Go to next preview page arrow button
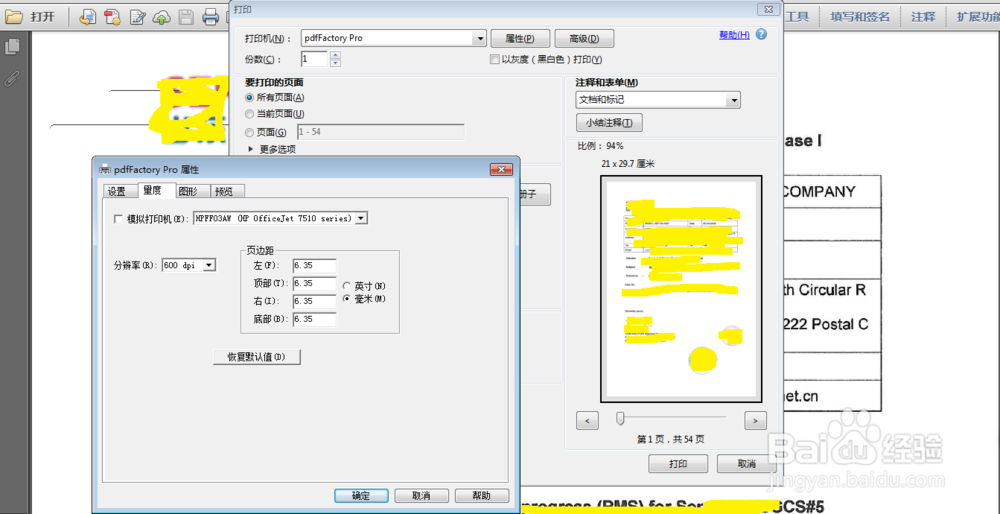The width and height of the screenshot is (1000, 514). pos(755,421)
